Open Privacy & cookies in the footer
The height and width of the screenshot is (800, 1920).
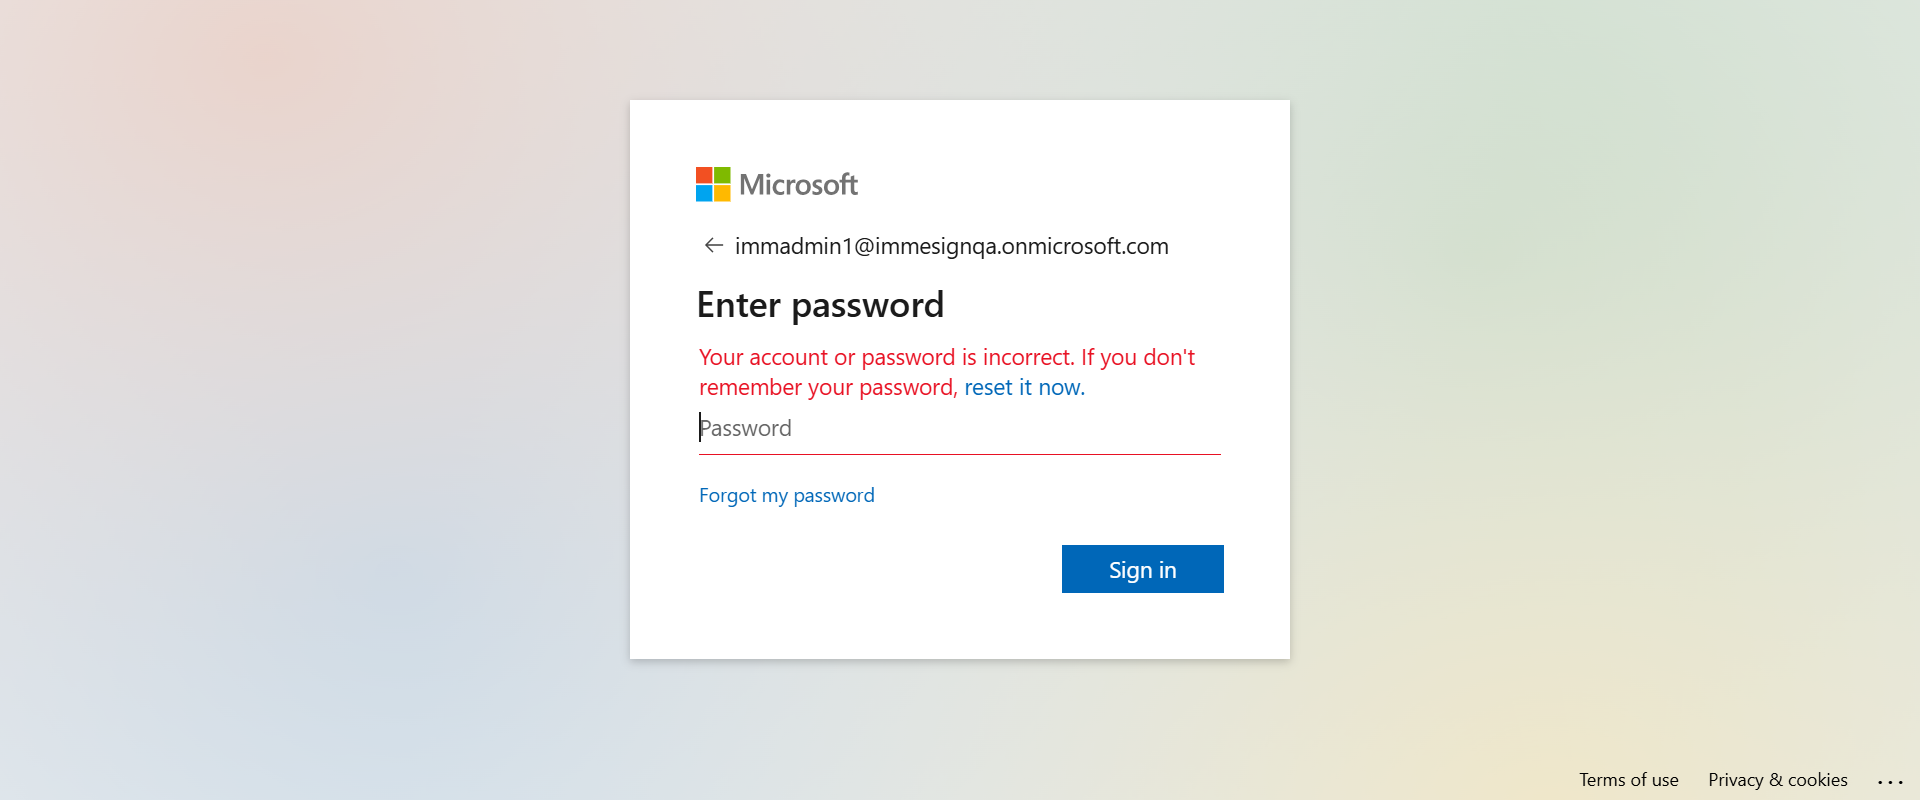coord(1777,780)
